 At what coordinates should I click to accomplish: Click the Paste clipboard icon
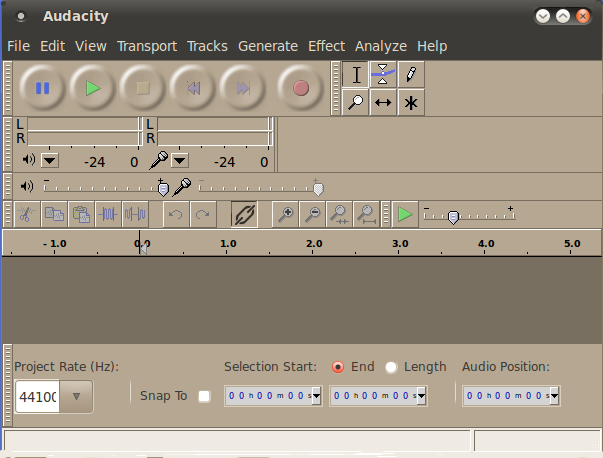(x=81, y=214)
